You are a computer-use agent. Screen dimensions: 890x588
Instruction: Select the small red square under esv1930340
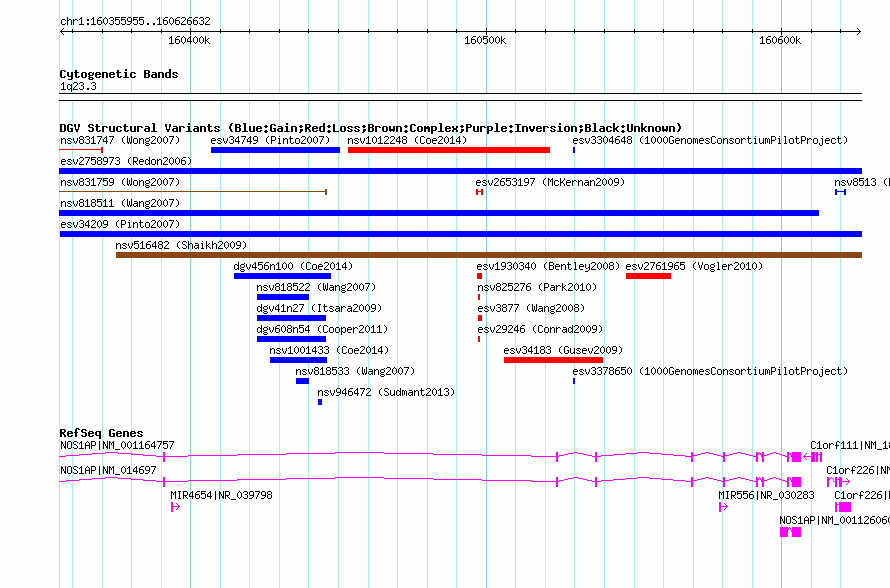pyautogui.click(x=480, y=276)
